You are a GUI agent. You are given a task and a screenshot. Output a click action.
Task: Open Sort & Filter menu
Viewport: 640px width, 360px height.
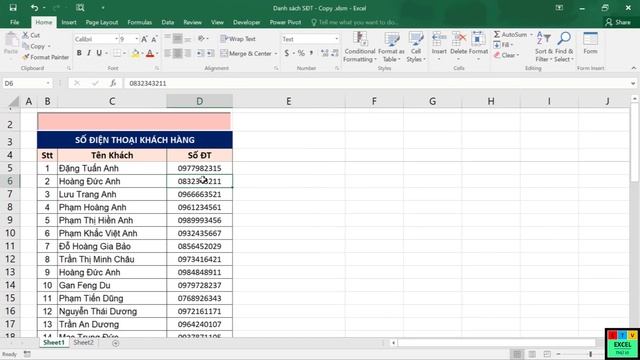543,47
